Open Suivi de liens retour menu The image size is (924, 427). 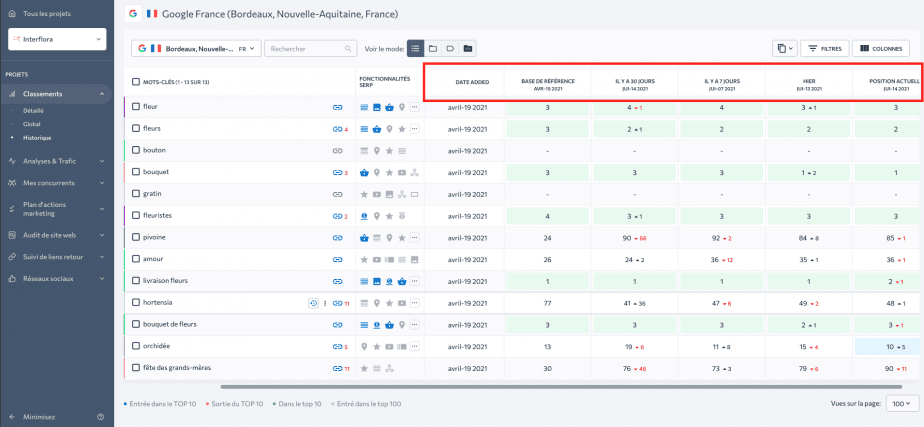coord(55,257)
